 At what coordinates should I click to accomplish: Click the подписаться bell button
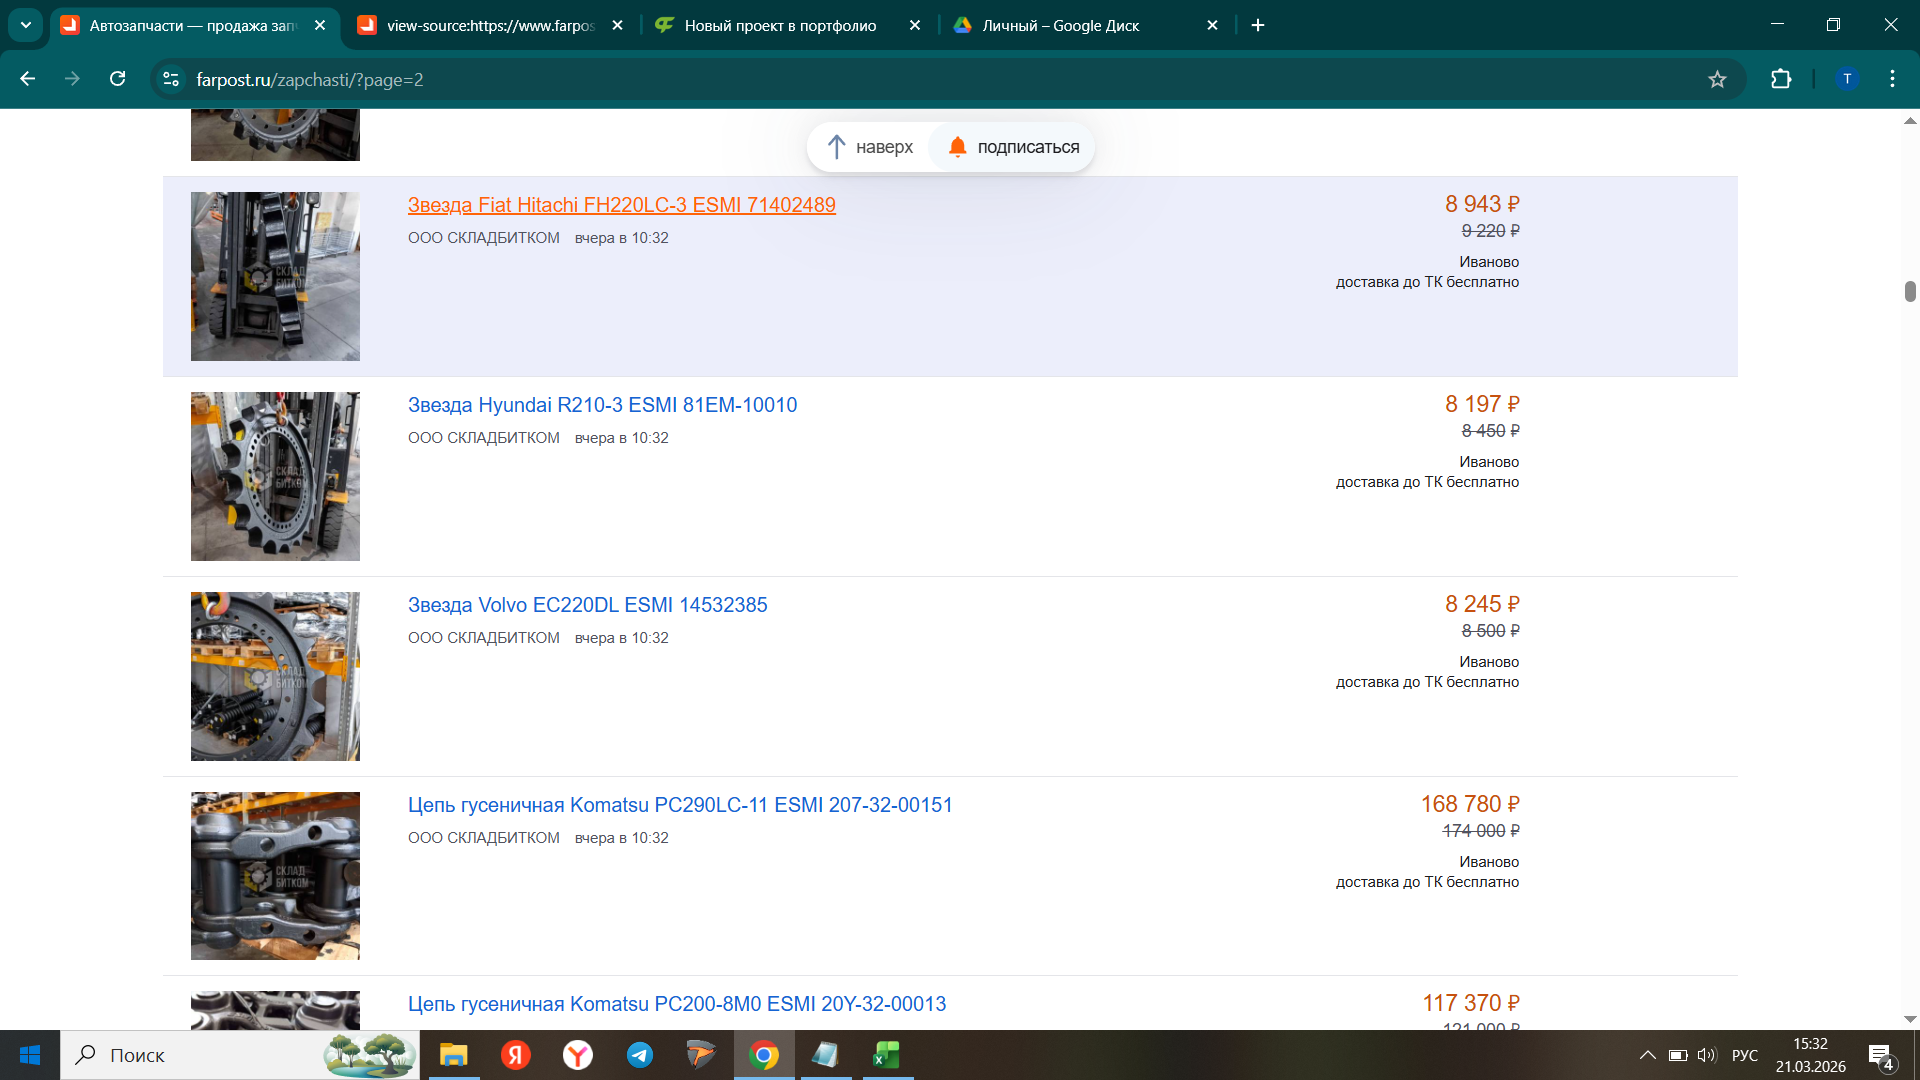[1013, 147]
